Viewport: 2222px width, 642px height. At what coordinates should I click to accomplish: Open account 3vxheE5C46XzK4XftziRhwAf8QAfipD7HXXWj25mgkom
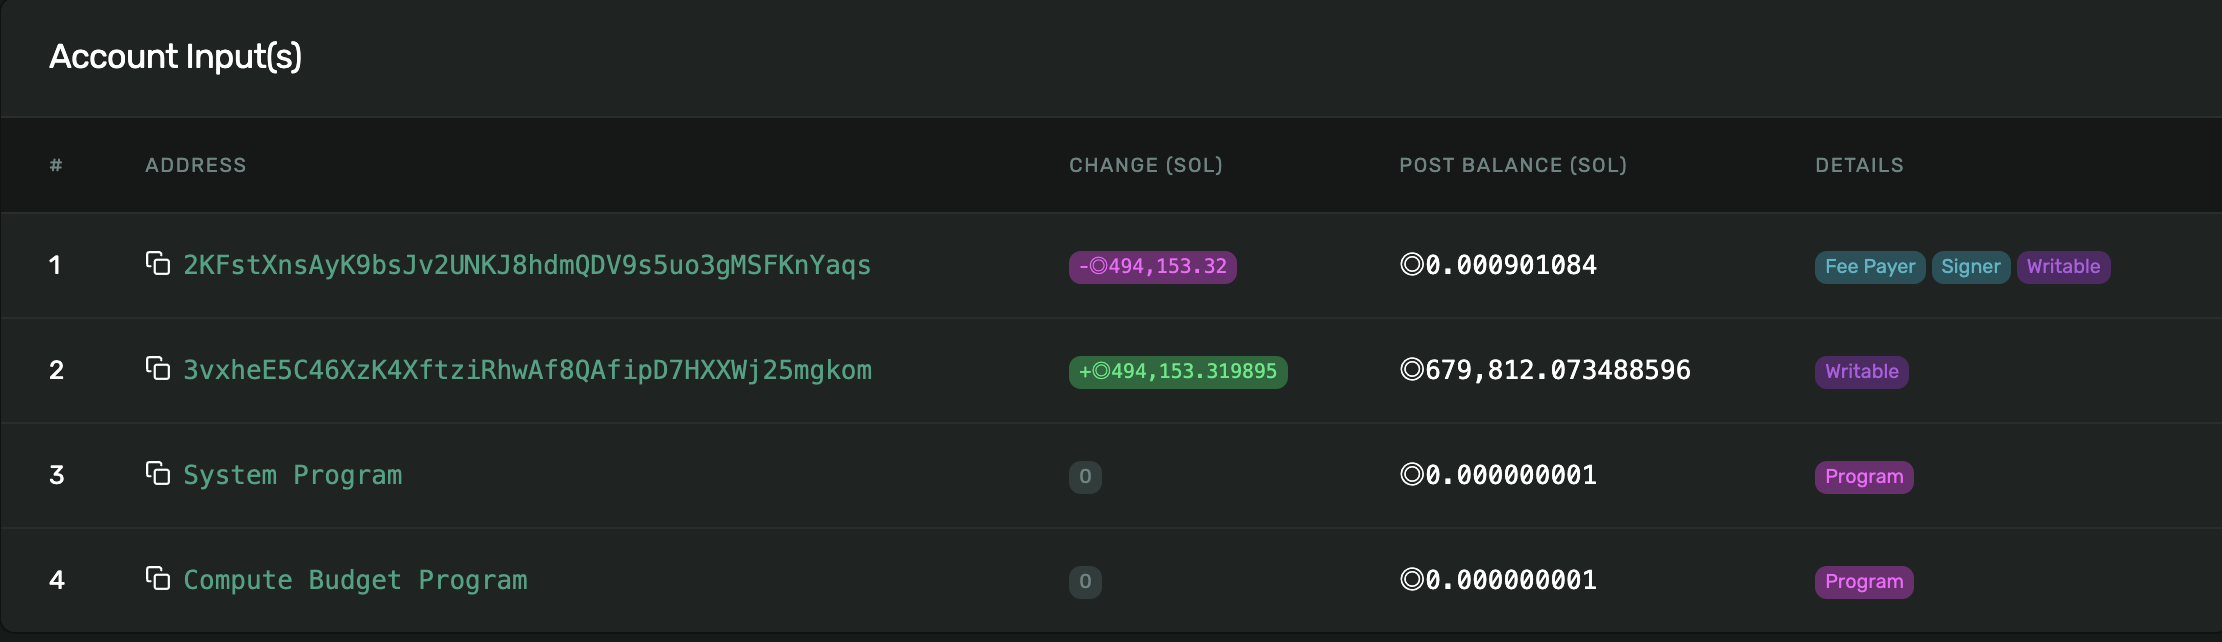click(x=527, y=370)
